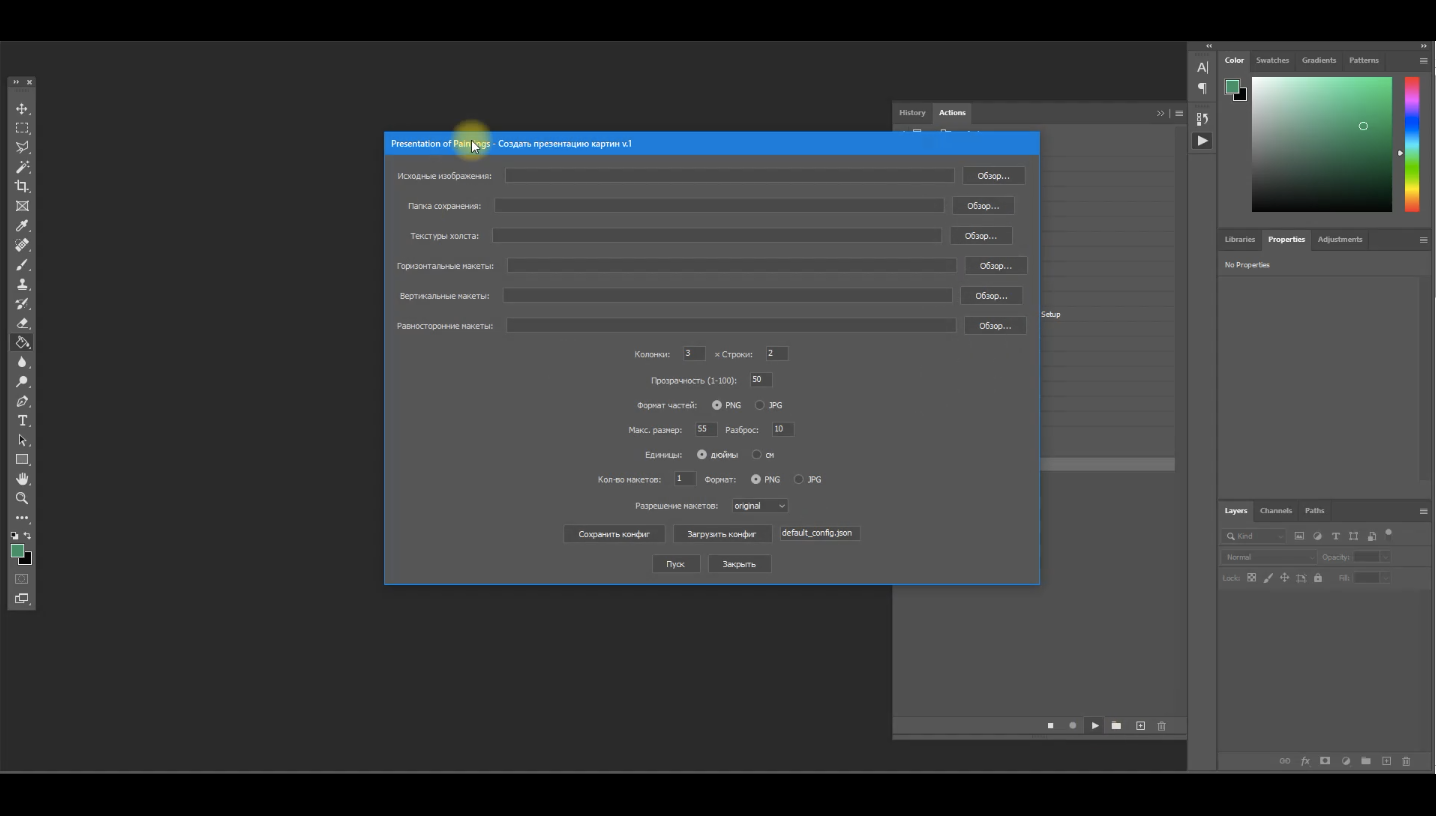Select the Magic Wand tool
Screen dimensions: 1436x816
(22, 167)
